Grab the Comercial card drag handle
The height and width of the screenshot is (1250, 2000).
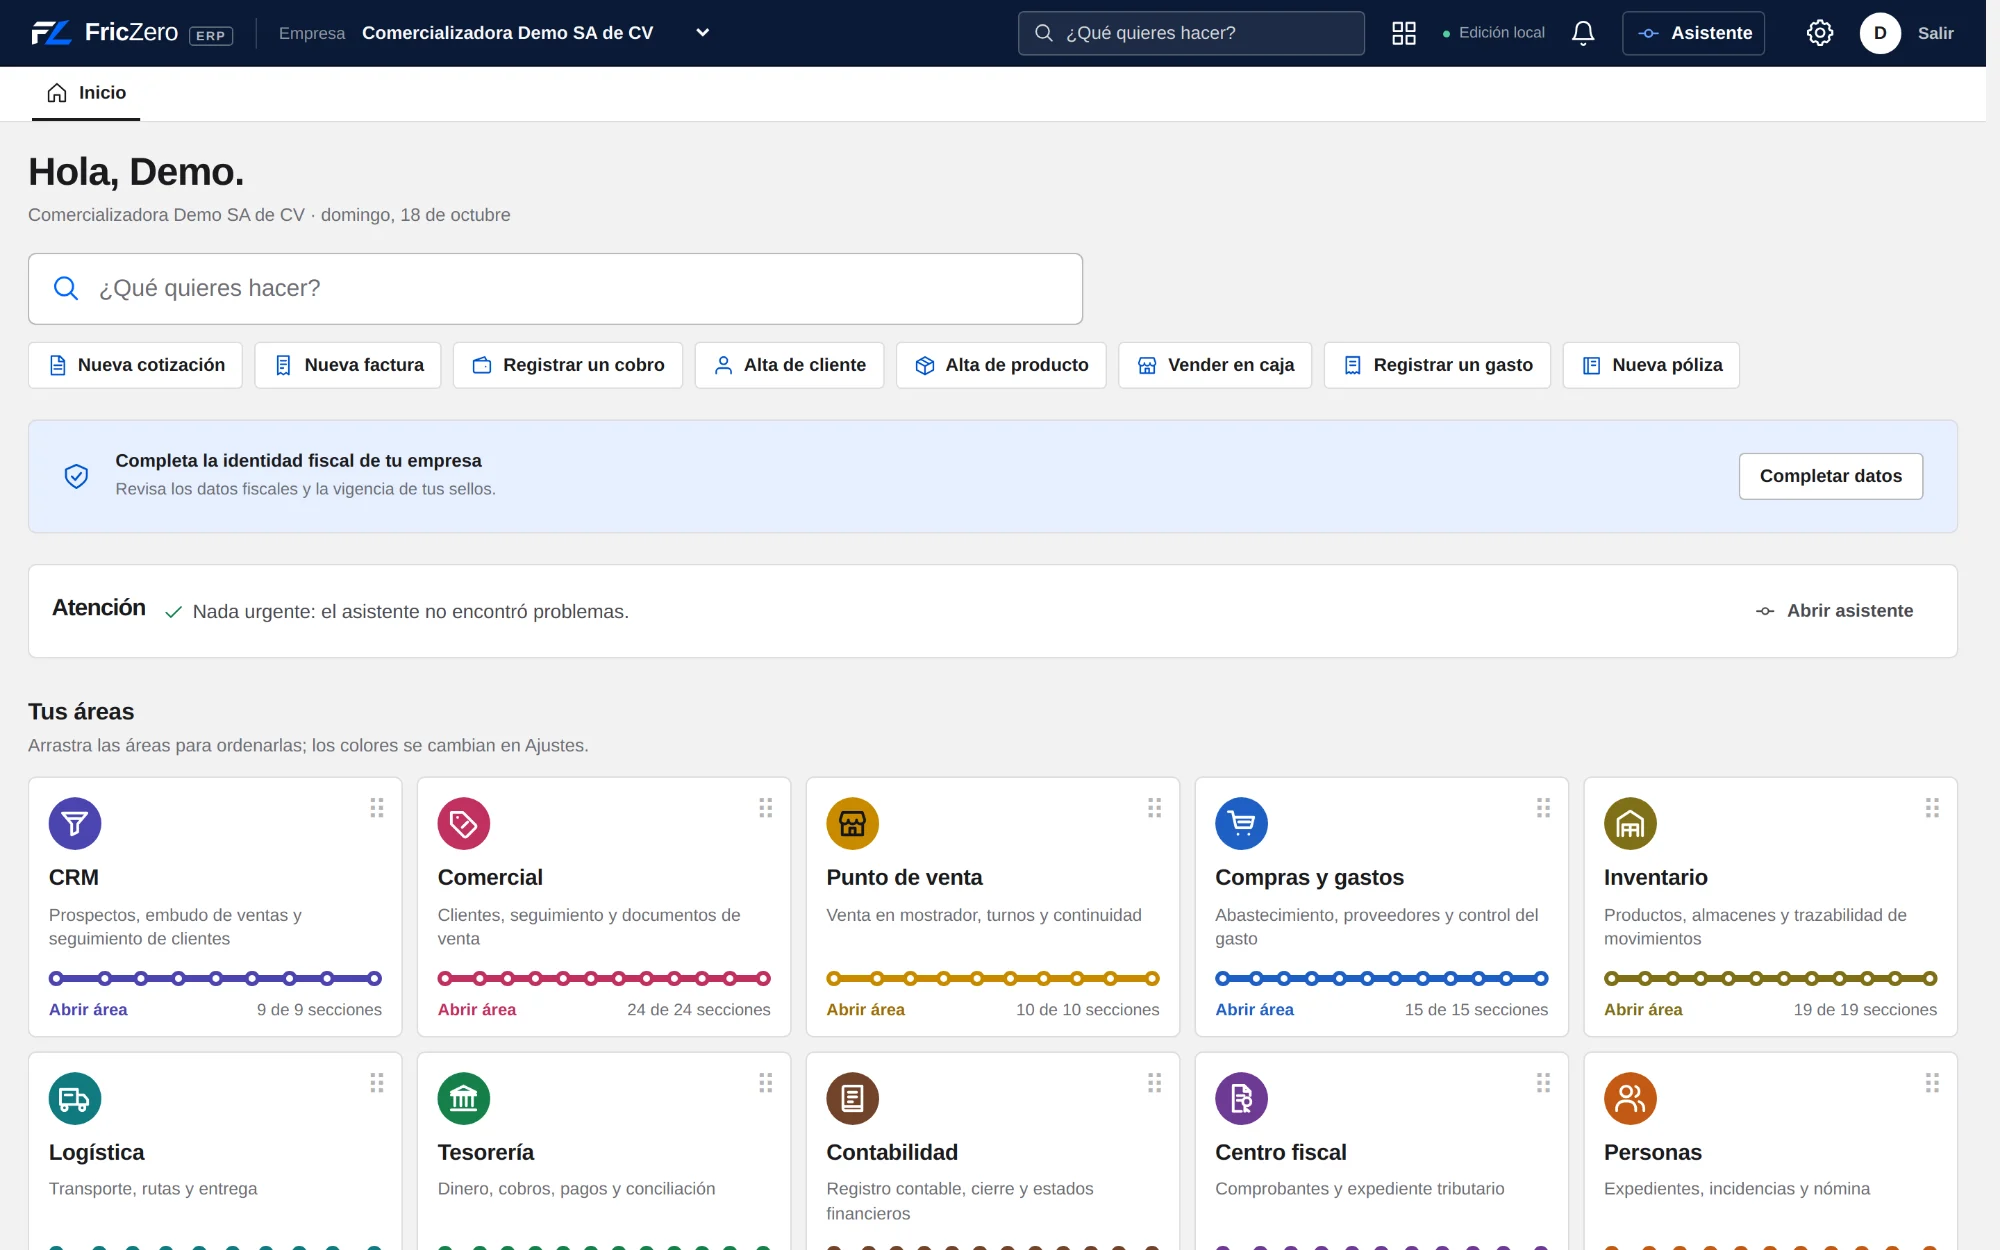point(766,808)
